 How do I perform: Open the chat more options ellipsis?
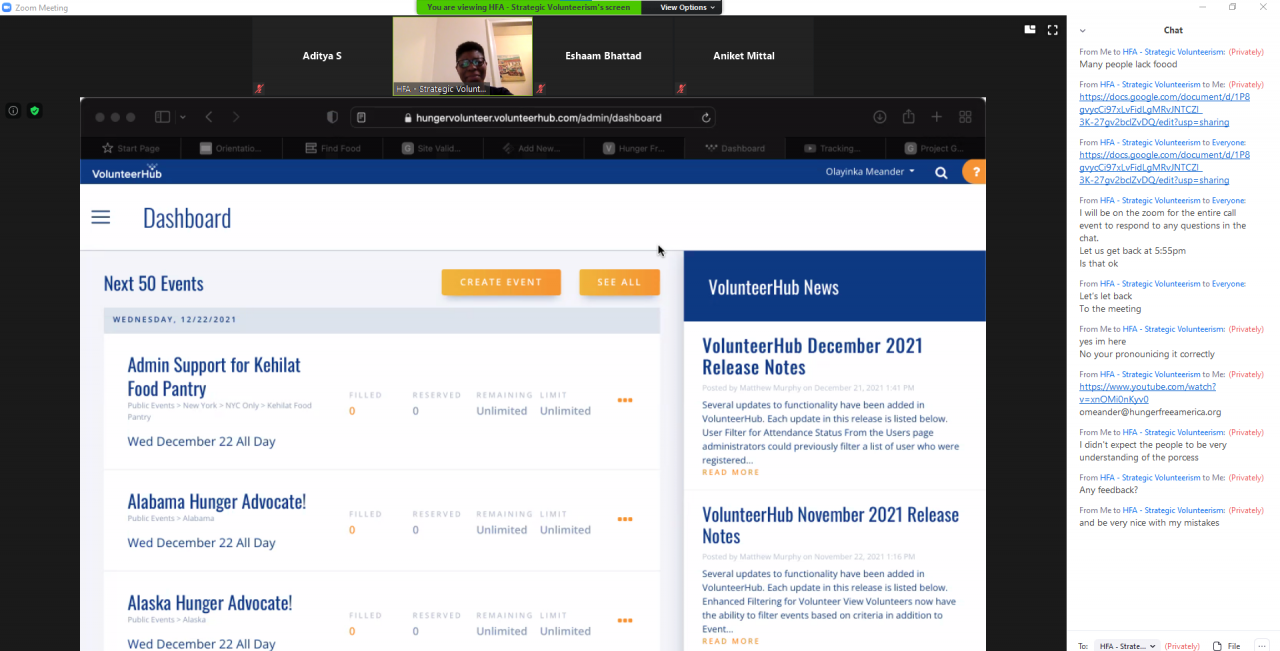click(1261, 646)
